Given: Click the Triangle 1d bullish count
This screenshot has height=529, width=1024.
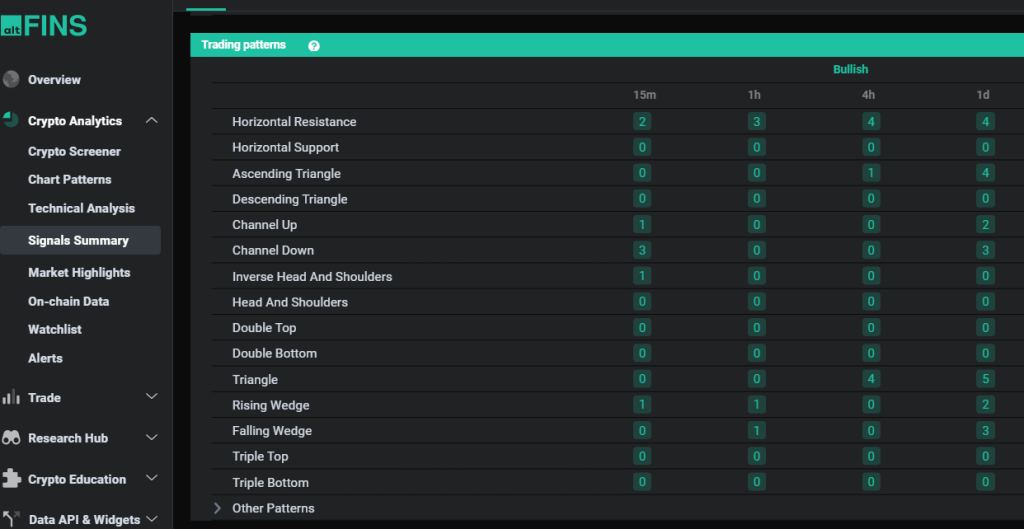Looking at the screenshot, I should (986, 379).
